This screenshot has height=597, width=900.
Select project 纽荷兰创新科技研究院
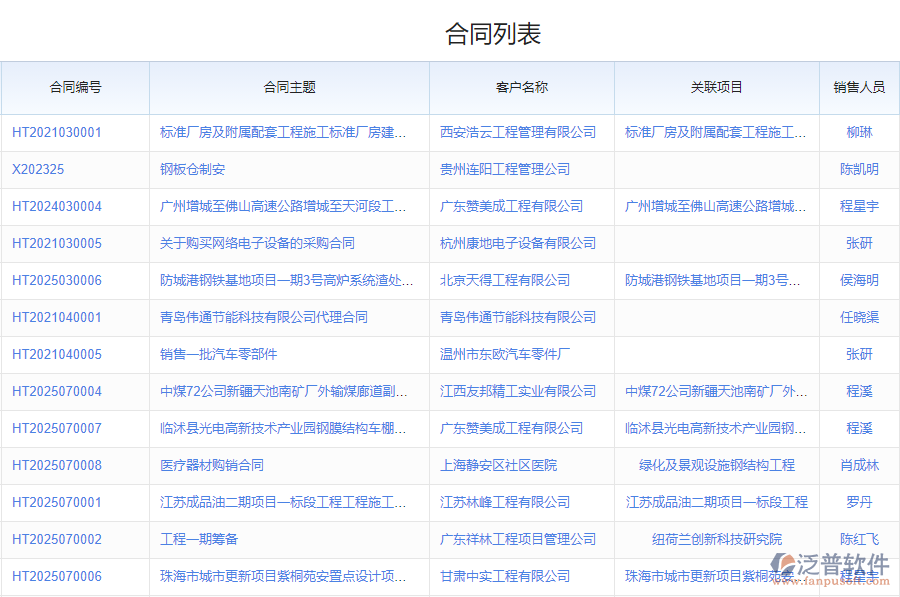pyautogui.click(x=716, y=539)
